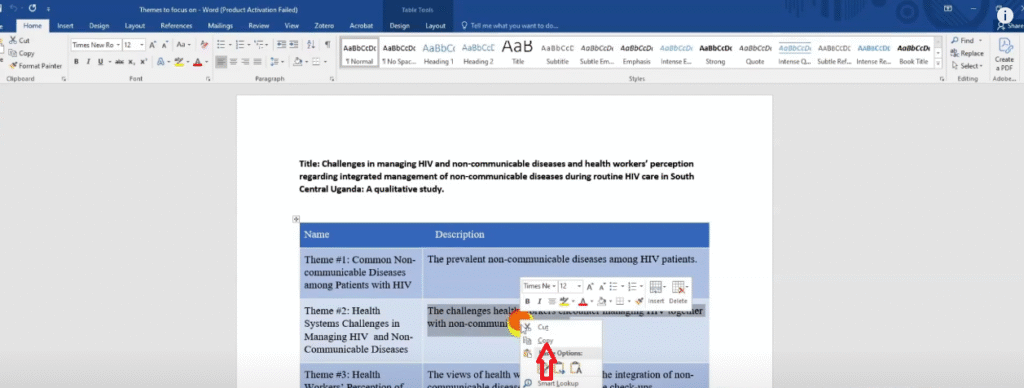Apply the Title style from gallery
The height and width of the screenshot is (388, 1024).
click(517, 54)
